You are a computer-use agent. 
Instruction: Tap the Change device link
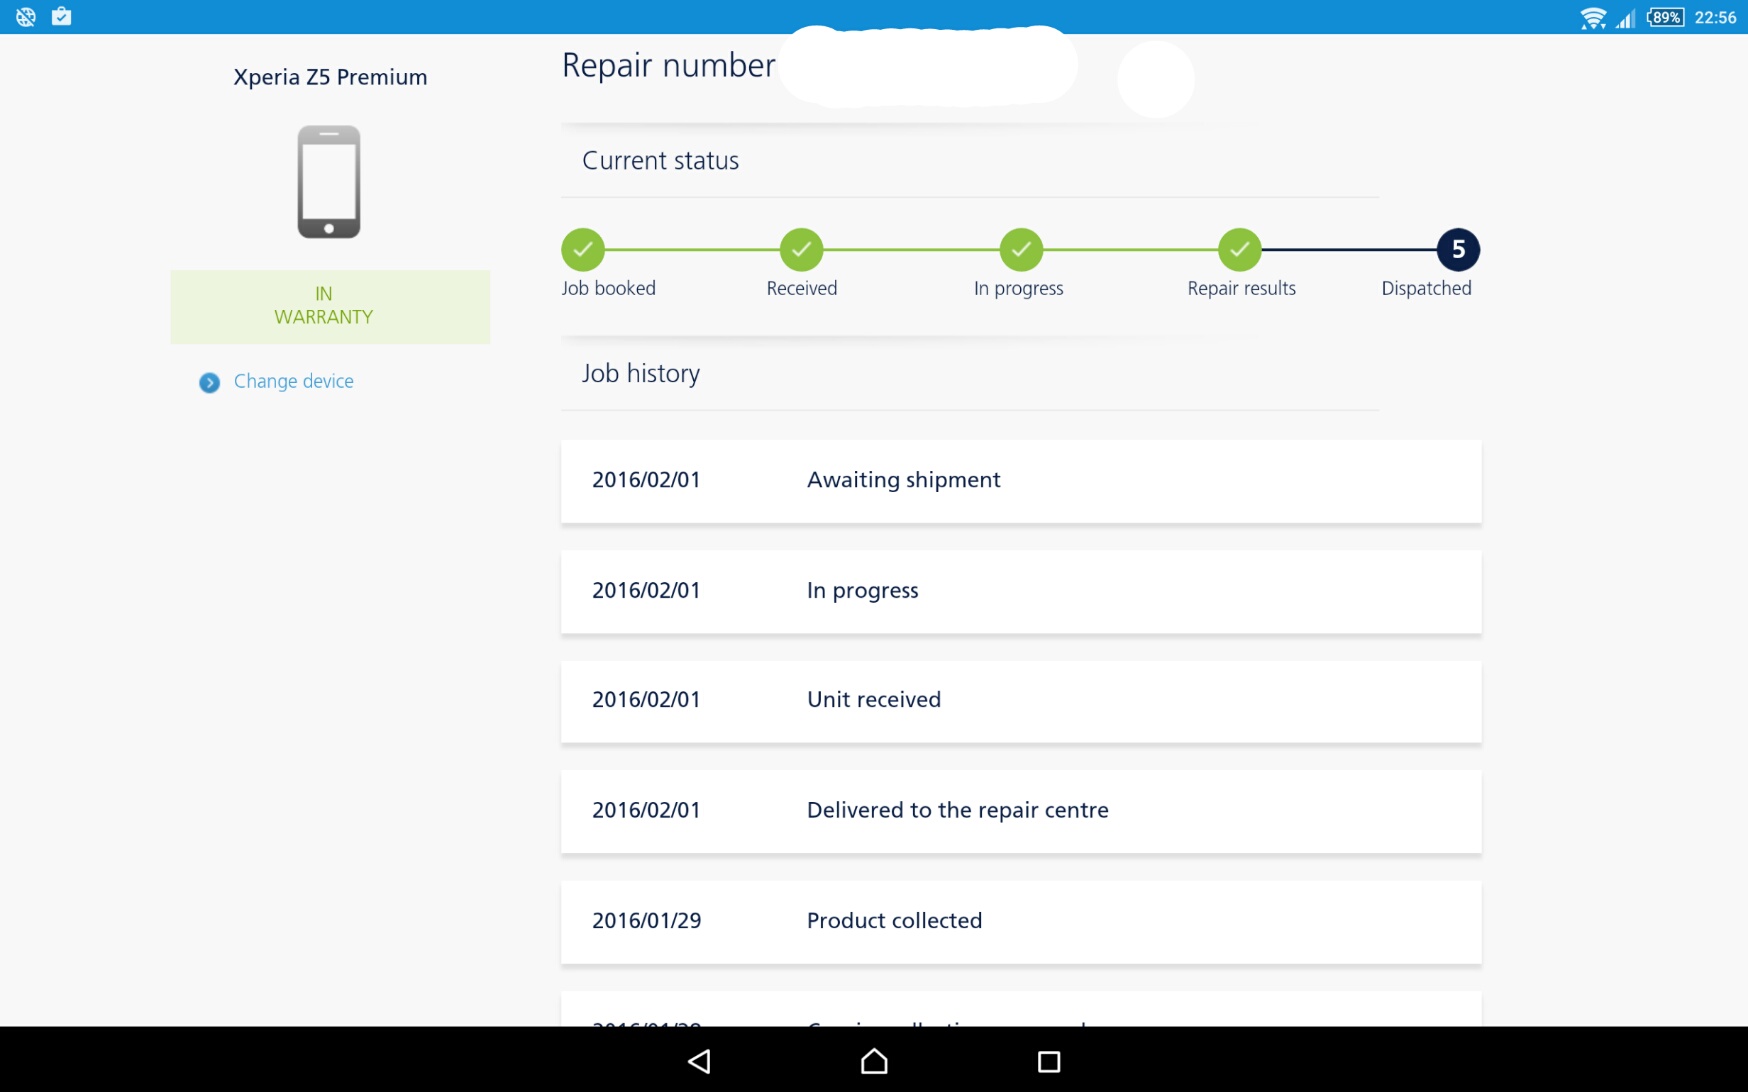[x=293, y=381]
